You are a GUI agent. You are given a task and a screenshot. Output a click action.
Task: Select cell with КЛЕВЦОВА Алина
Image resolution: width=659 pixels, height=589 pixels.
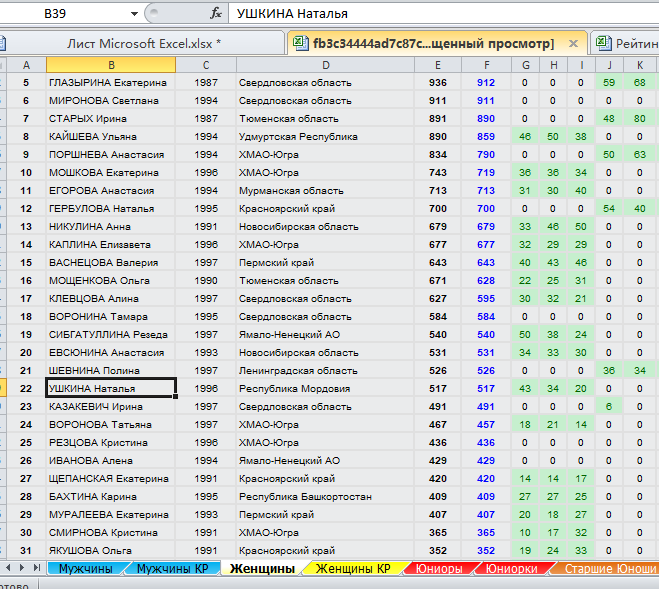[111, 299]
